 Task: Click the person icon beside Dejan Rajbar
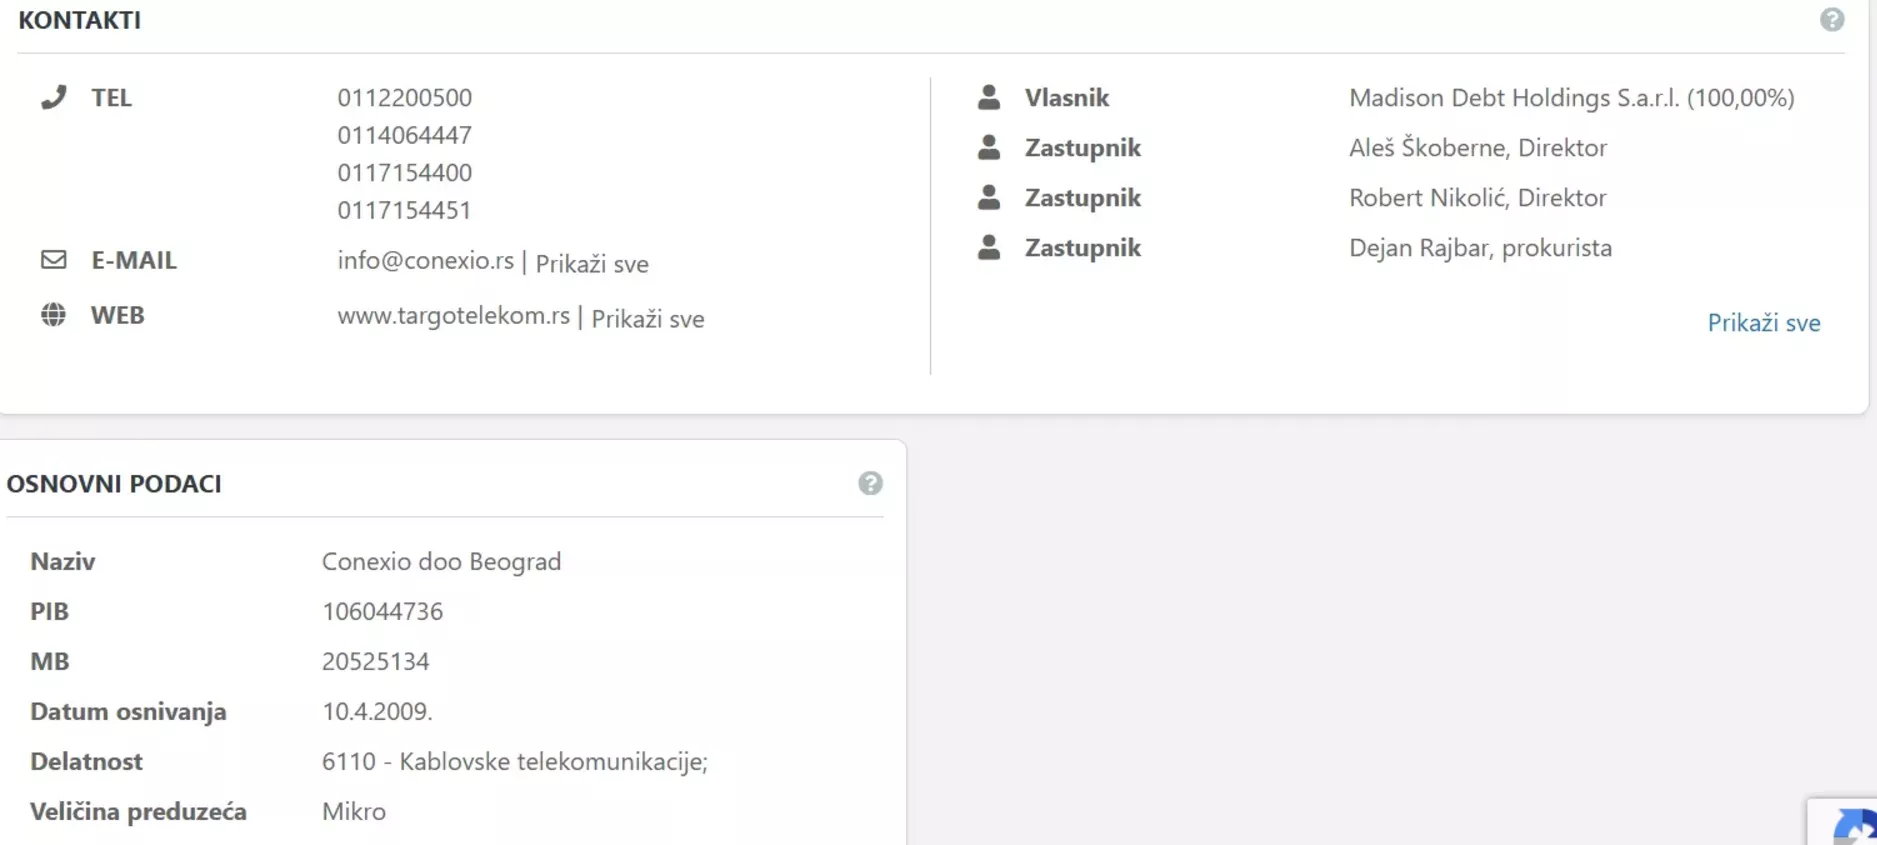(x=988, y=247)
